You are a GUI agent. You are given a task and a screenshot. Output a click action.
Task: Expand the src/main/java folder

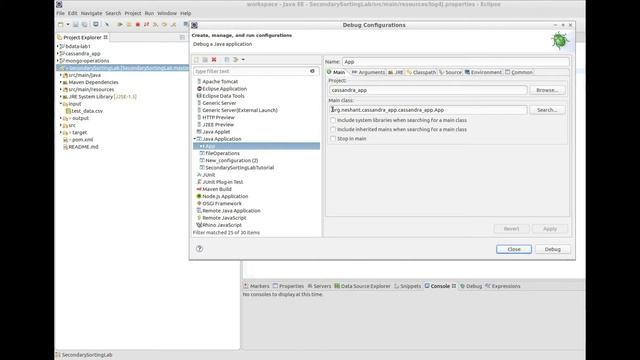coord(61,75)
